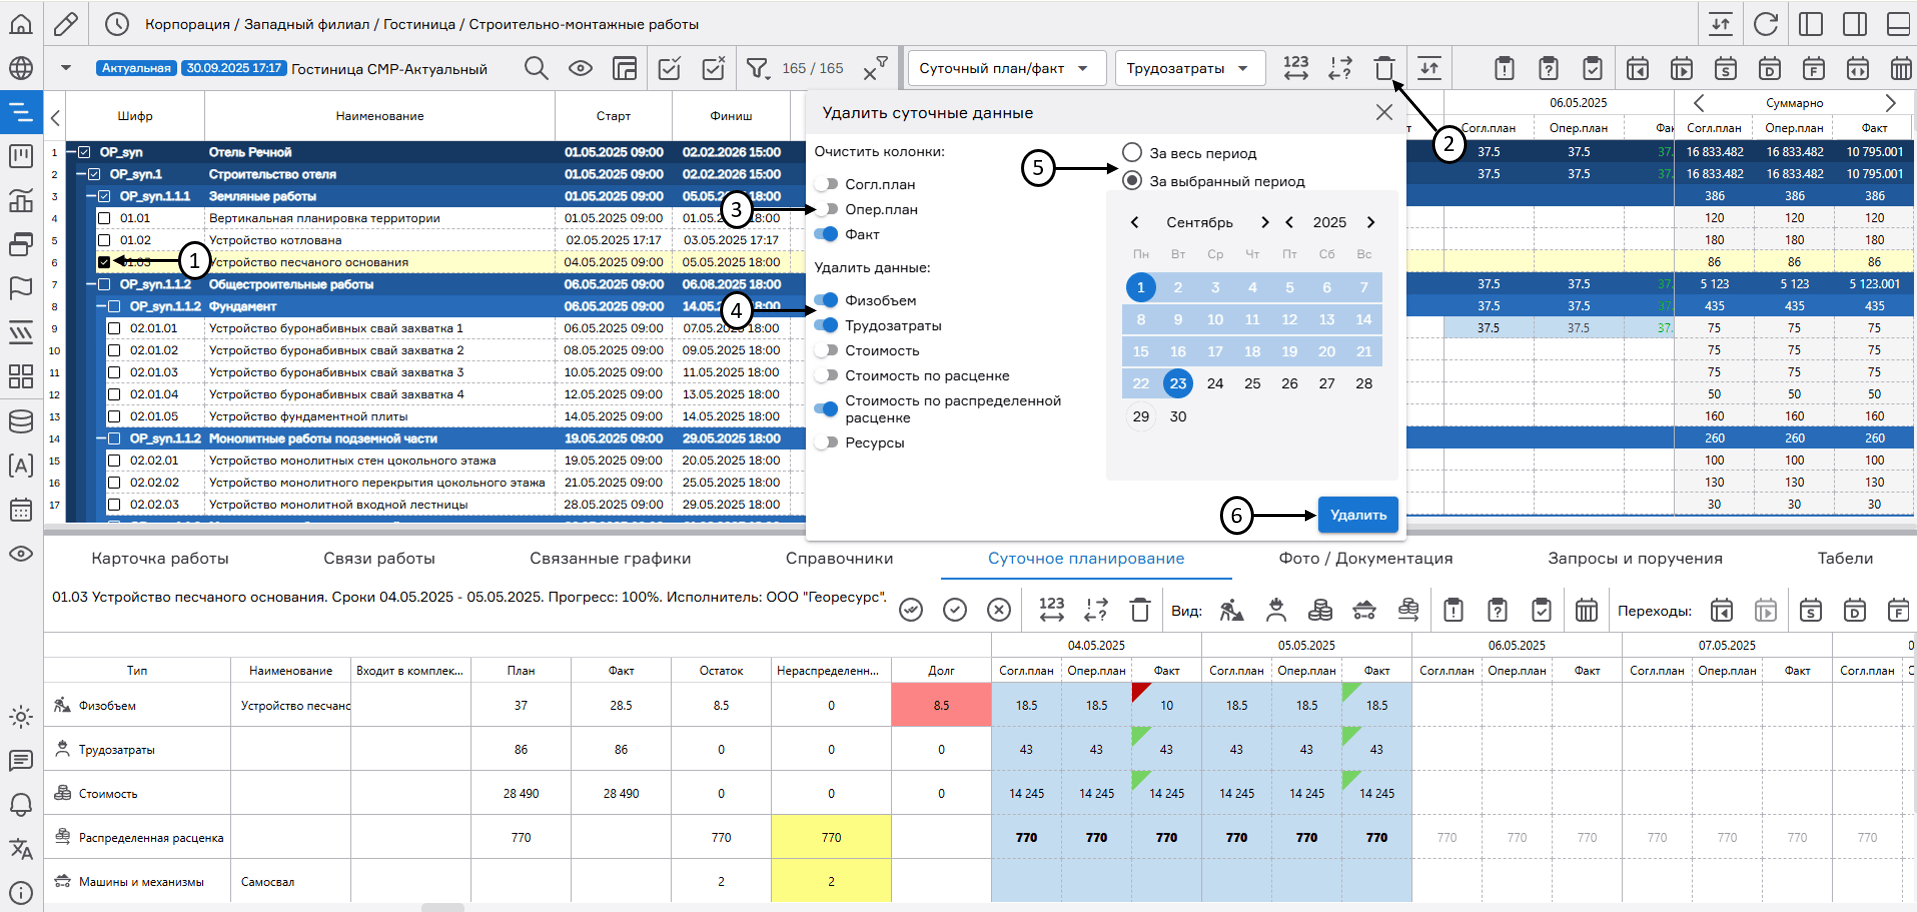
Task: Open the Фото / Документация tab
Action: pos(1368,559)
